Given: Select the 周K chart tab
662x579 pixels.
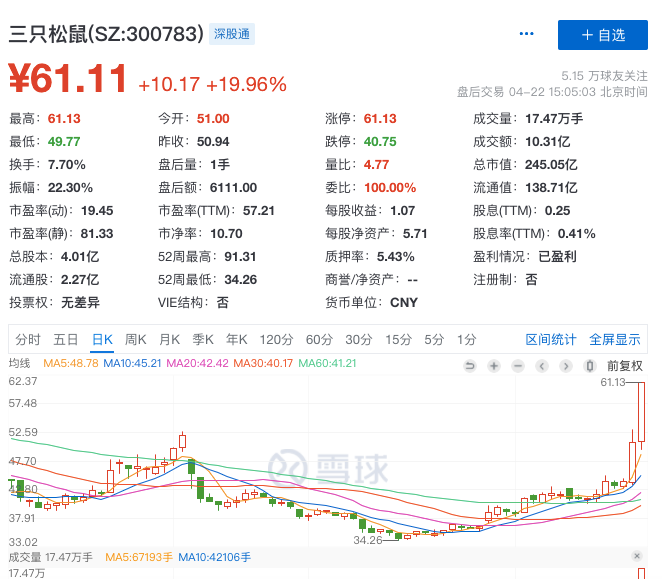Looking at the screenshot, I should click(x=136, y=340).
